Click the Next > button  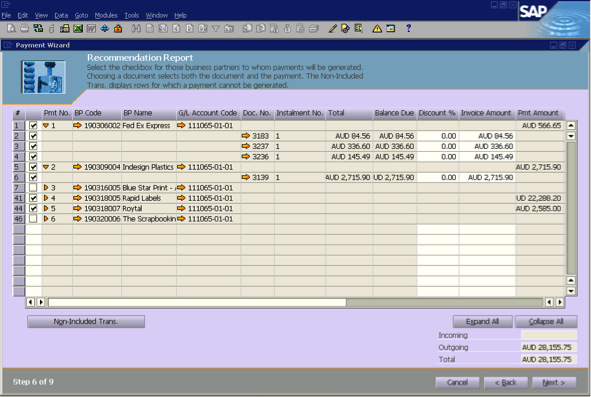pyautogui.click(x=554, y=383)
